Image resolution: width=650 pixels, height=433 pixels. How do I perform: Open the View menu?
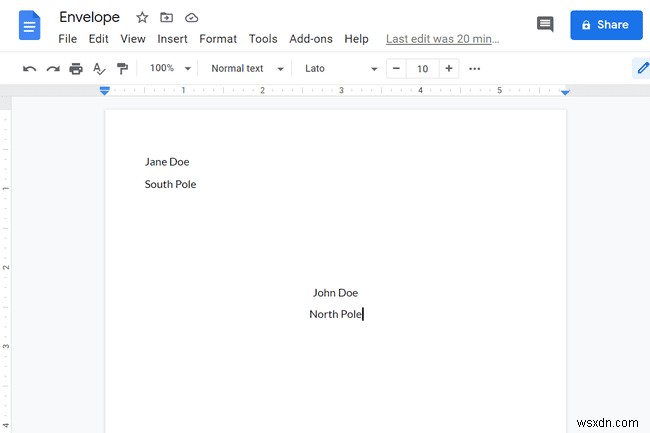(133, 39)
